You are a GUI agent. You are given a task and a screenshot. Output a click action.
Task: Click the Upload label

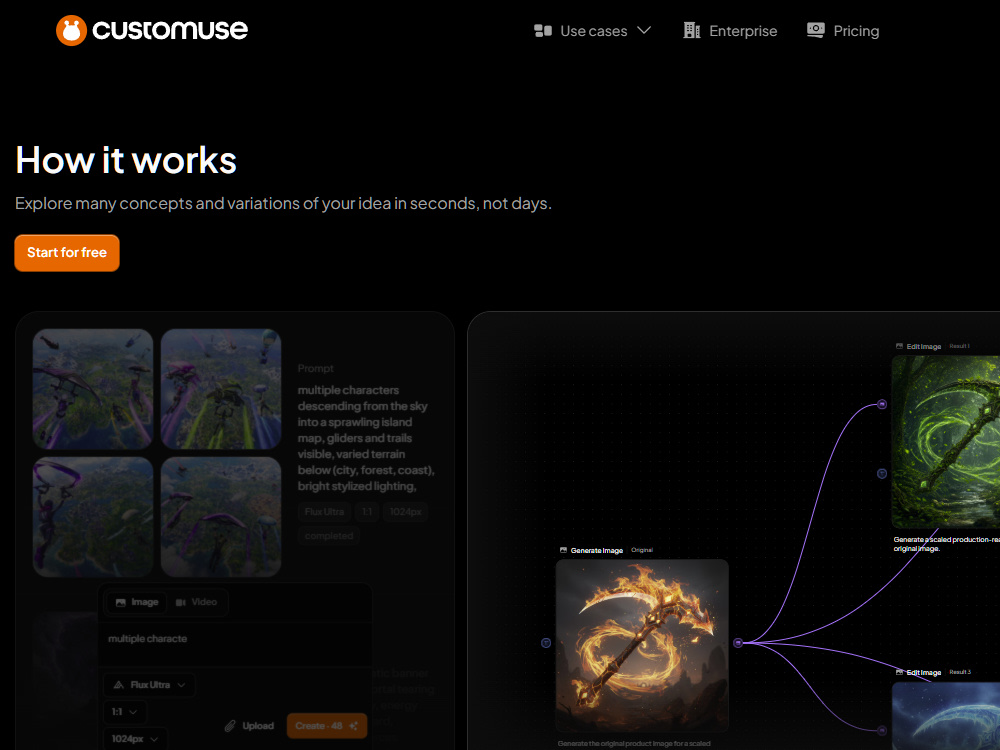[x=258, y=726]
